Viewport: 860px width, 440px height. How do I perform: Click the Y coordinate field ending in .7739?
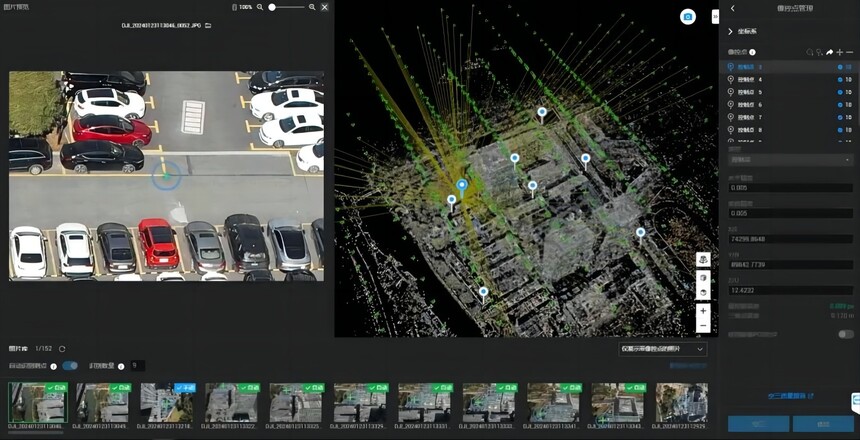click(790, 264)
